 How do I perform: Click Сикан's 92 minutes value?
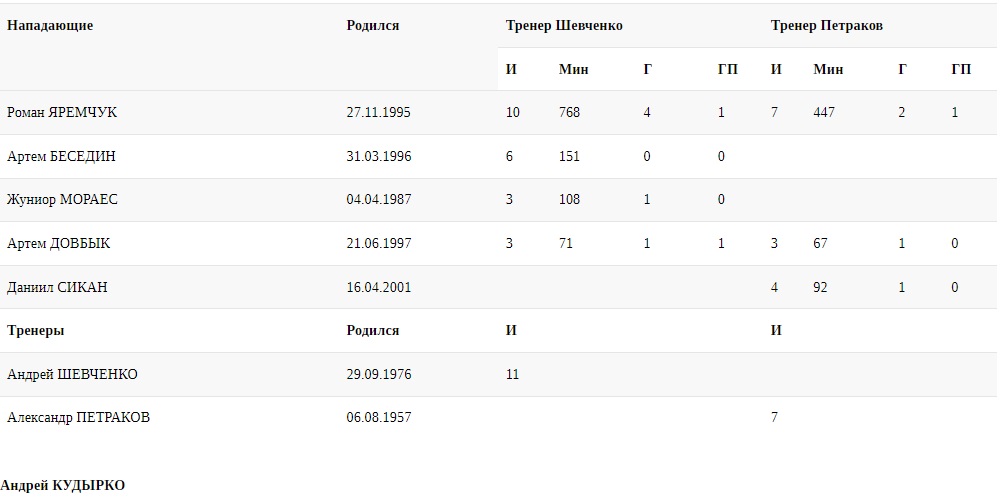tap(822, 288)
